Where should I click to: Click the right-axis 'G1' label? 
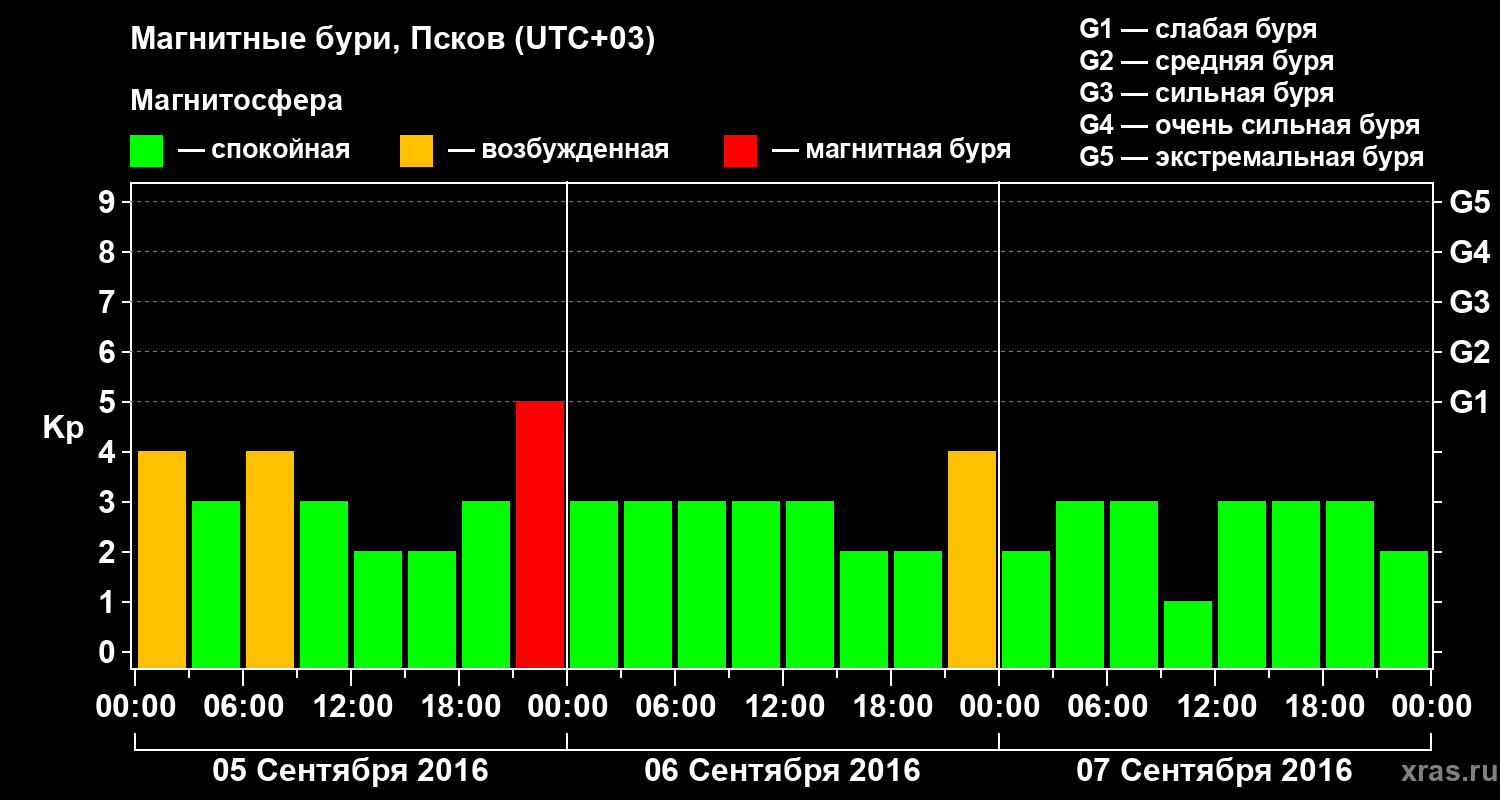(1469, 402)
